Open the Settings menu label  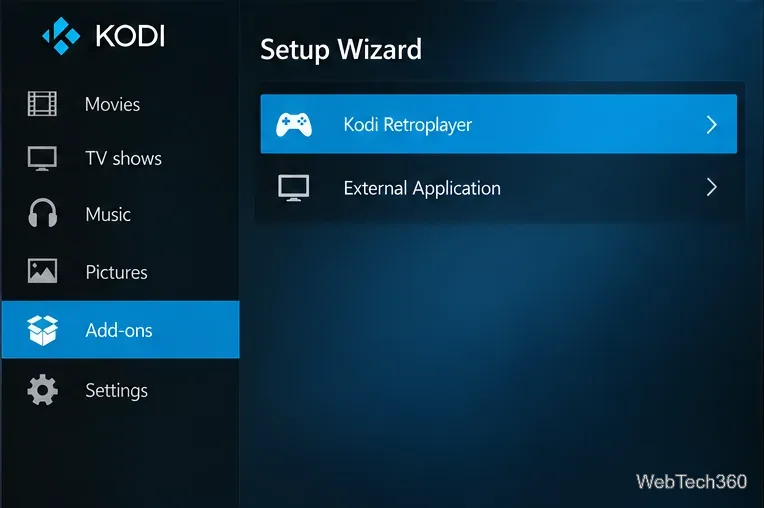(x=116, y=391)
